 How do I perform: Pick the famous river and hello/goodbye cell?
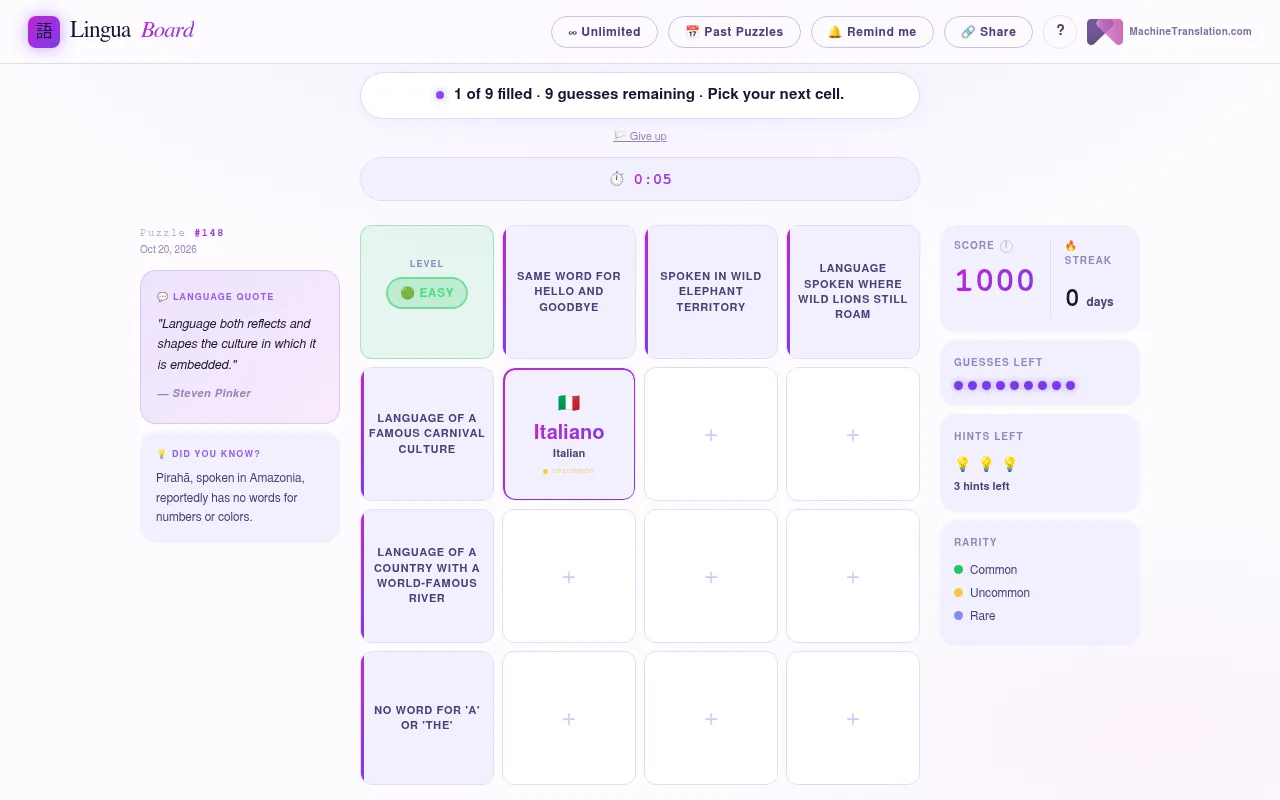(x=569, y=576)
